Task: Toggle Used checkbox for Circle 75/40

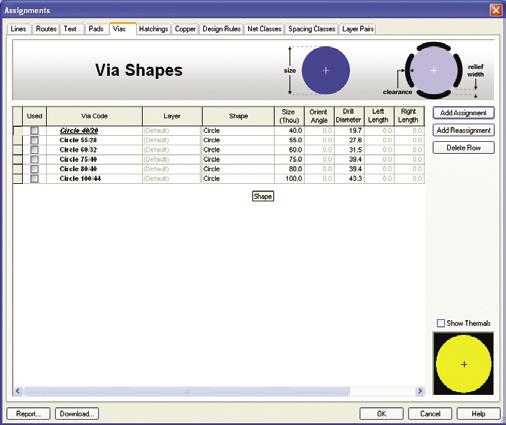Action: (x=34, y=160)
